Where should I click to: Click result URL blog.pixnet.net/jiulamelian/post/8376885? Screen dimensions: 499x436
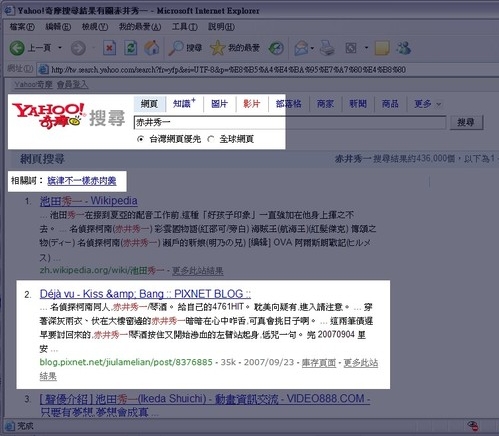[126, 362]
